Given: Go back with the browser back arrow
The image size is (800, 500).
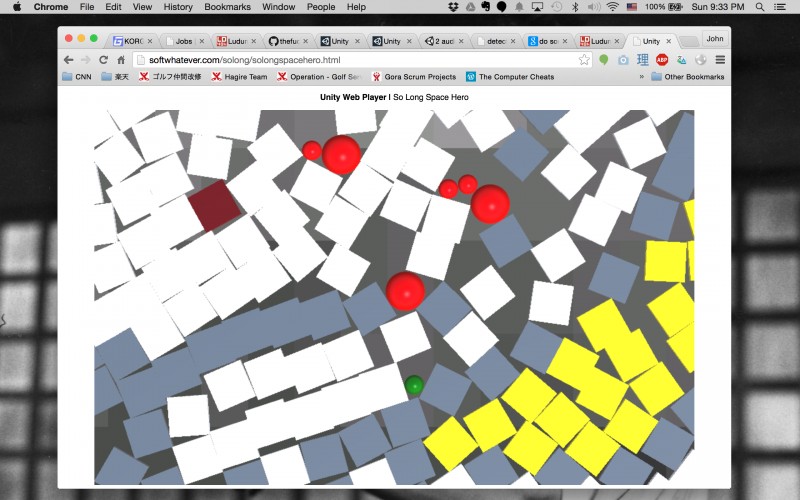Looking at the screenshot, I should 68,60.
